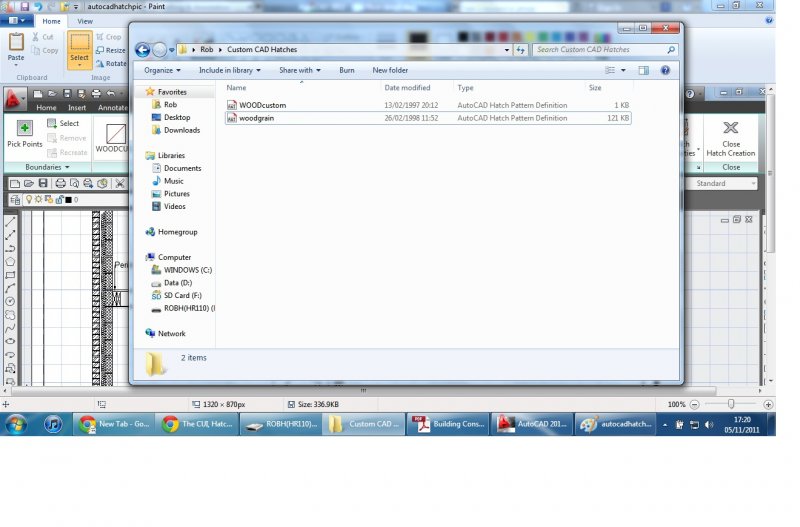The width and height of the screenshot is (800, 527).
Task: Open the Organize menu
Action: tap(162, 70)
